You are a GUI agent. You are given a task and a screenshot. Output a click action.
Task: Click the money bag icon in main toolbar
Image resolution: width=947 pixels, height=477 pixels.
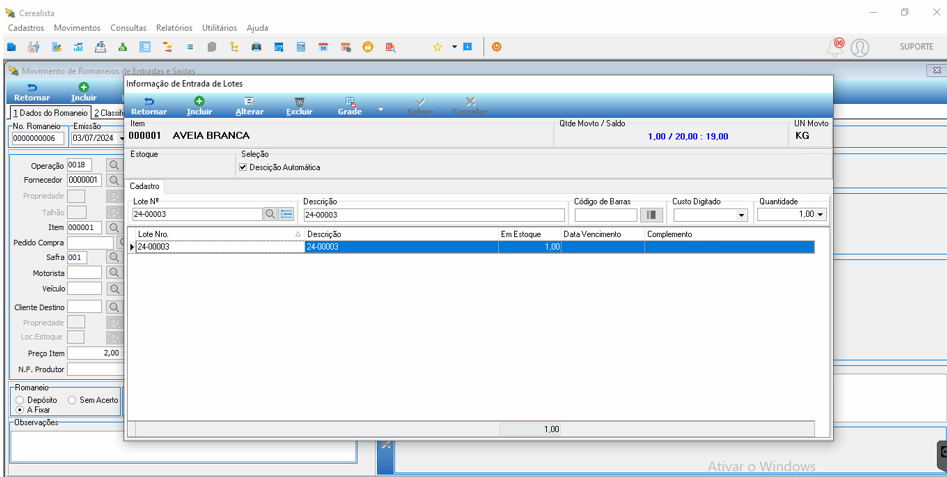tap(123, 46)
